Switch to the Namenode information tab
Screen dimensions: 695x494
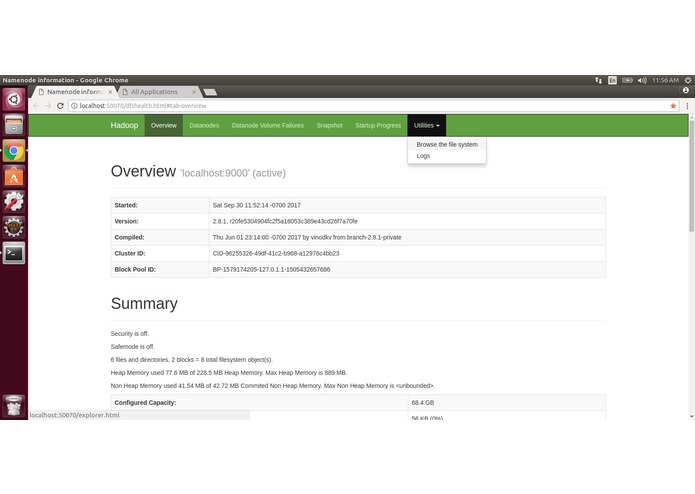(x=73, y=92)
